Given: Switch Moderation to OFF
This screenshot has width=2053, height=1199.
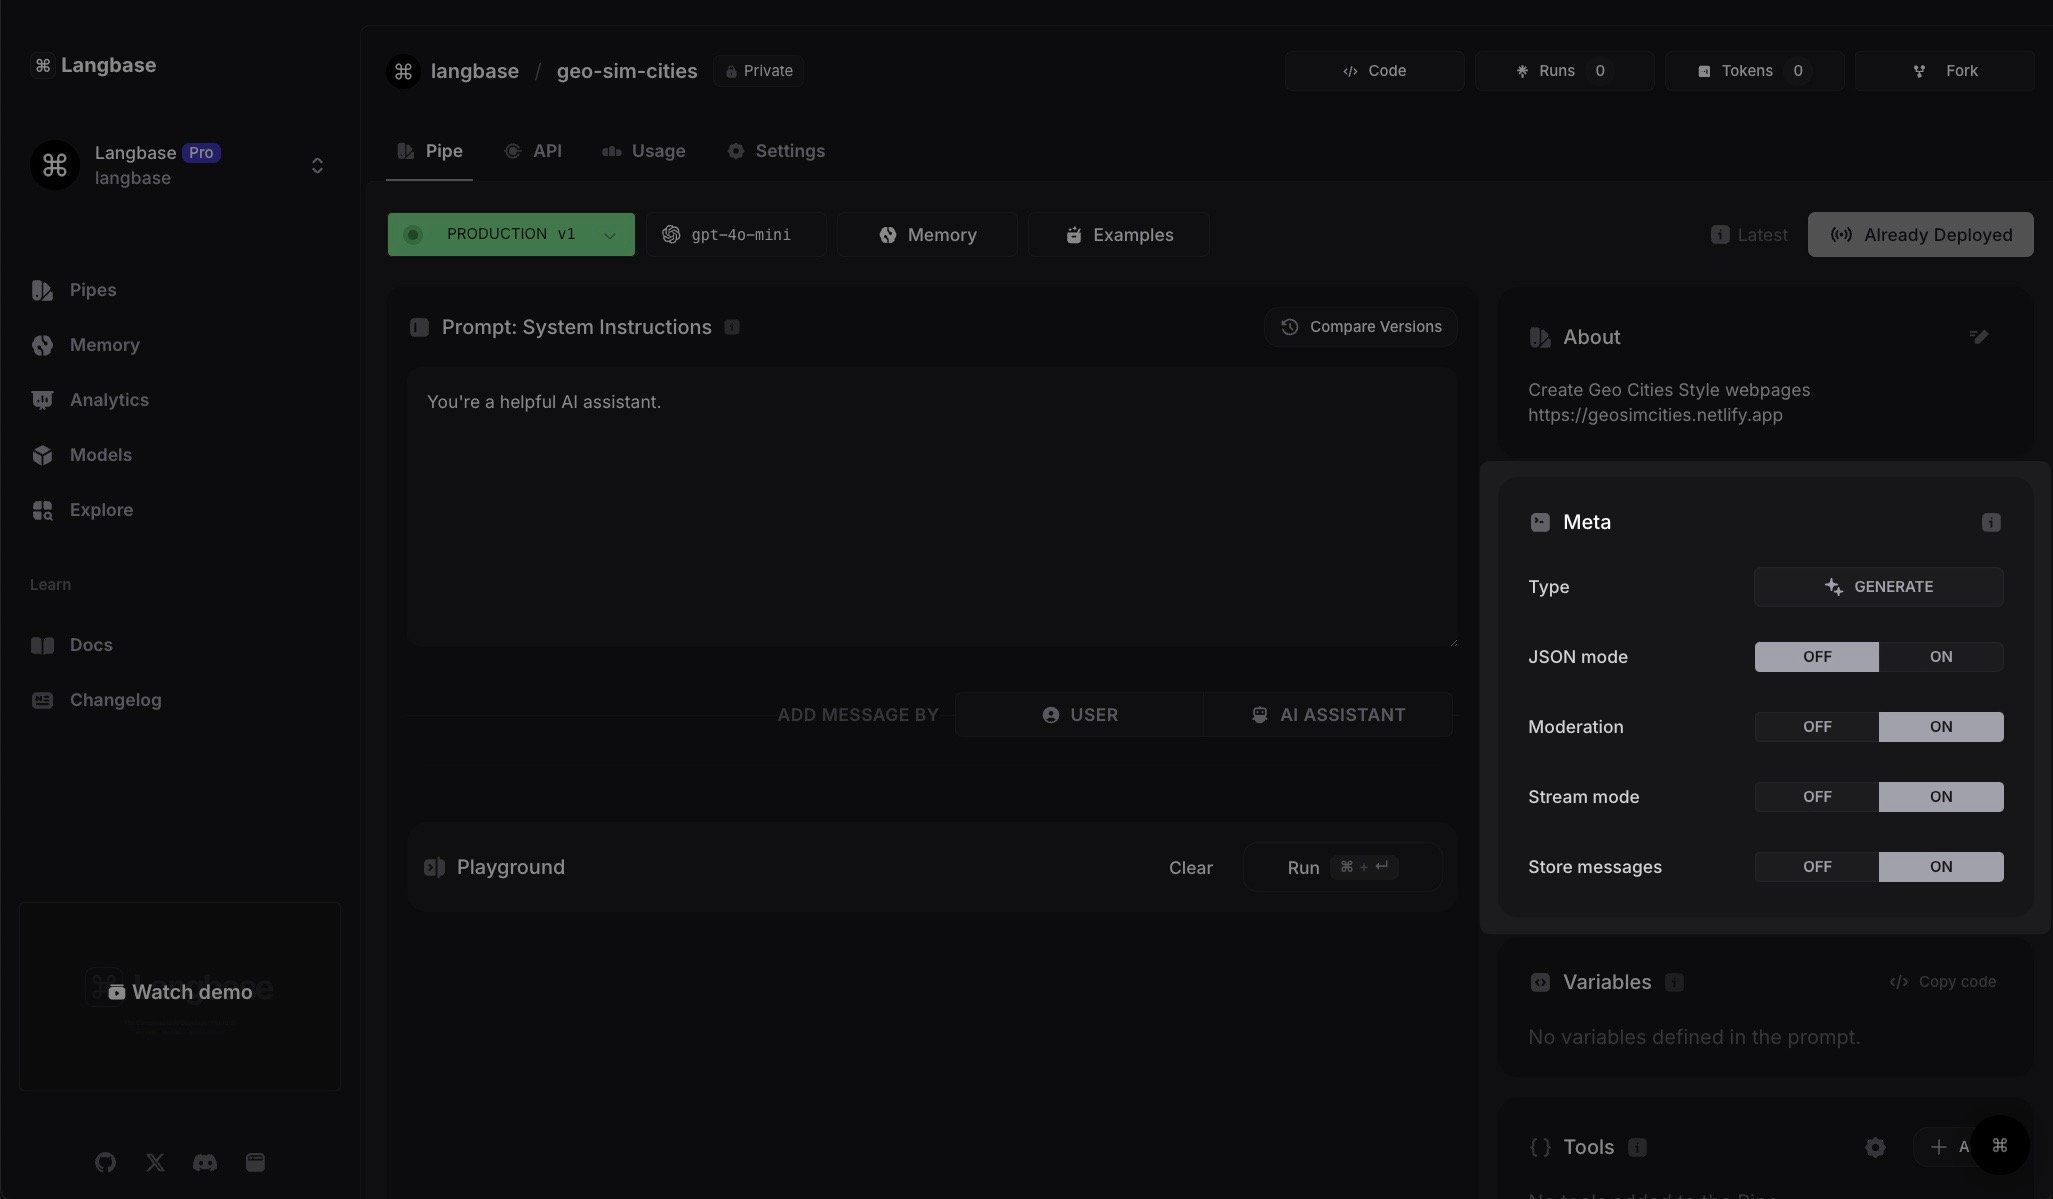Looking at the screenshot, I should tap(1816, 727).
